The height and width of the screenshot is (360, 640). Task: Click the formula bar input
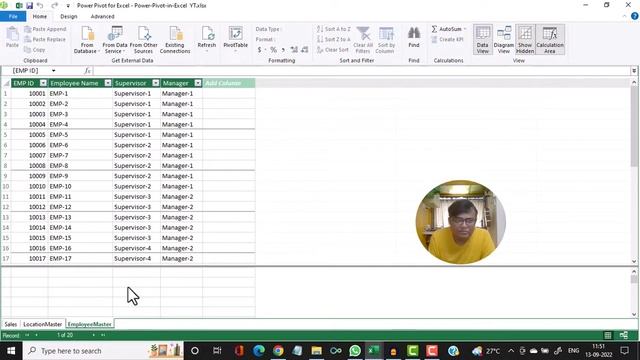coord(362,71)
